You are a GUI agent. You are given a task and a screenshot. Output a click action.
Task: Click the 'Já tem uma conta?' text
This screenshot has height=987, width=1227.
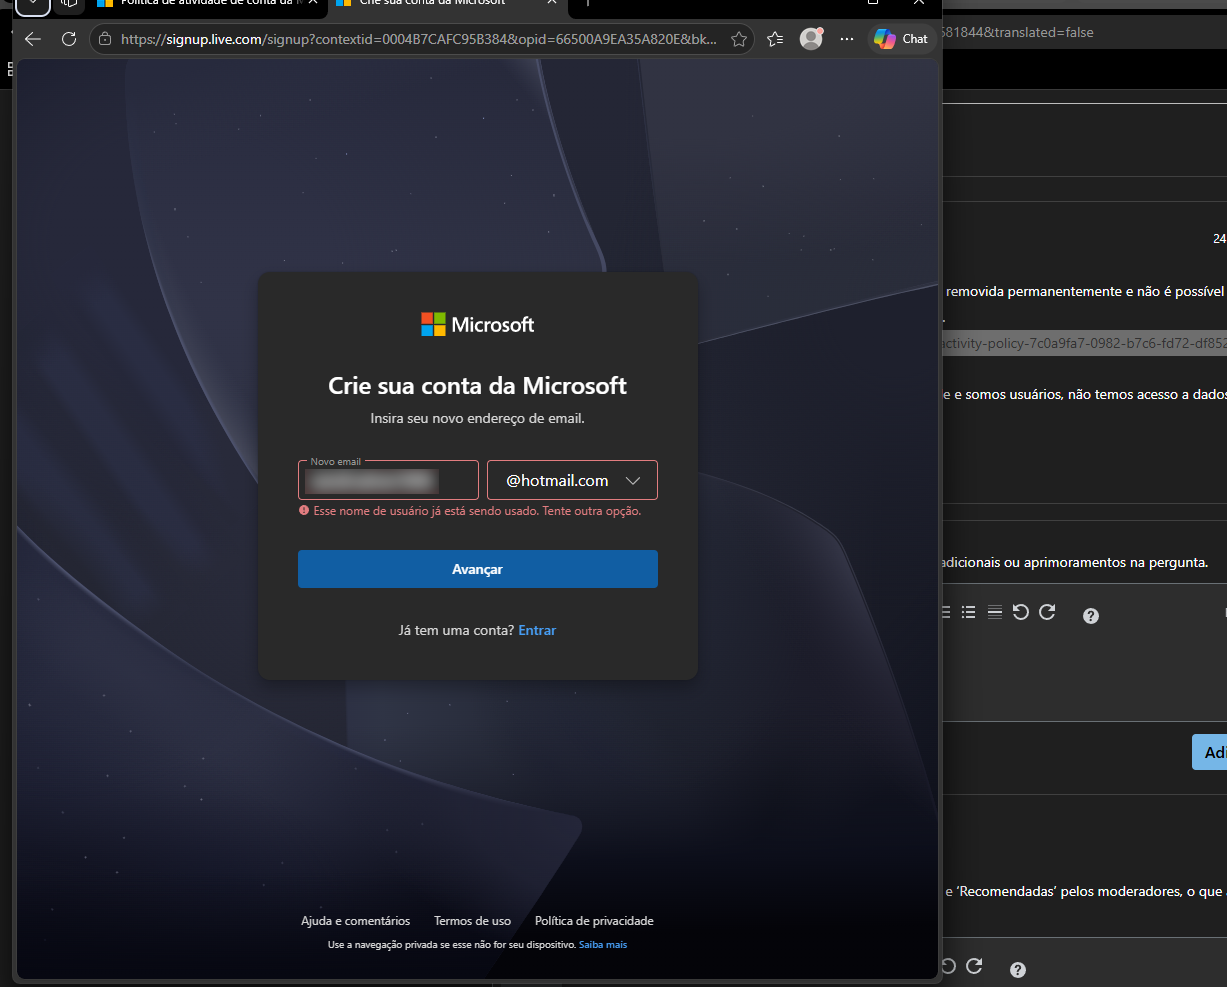tap(456, 630)
